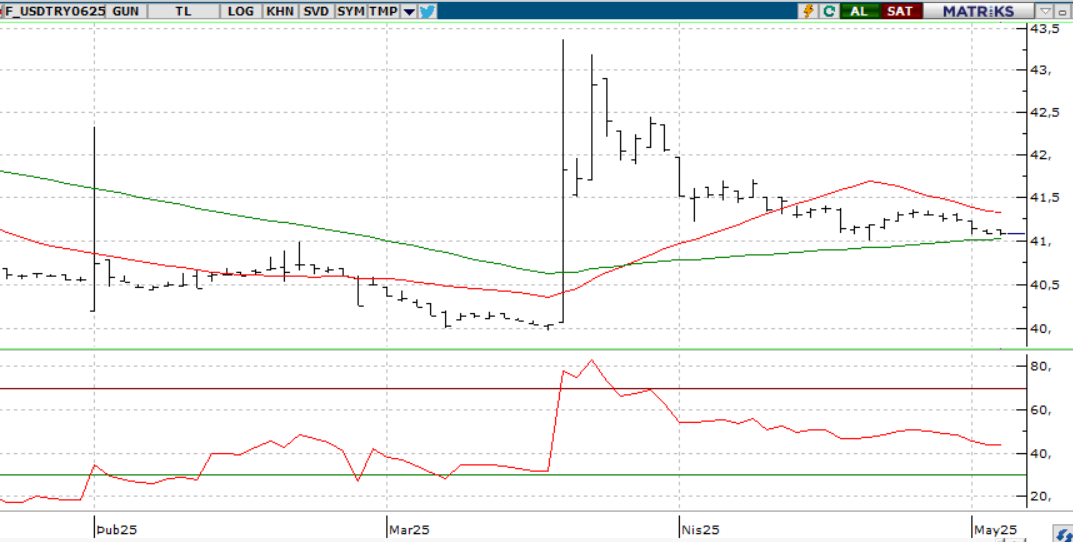Open the triangle window menu at top right
Viewport: 1073px width, 542px height.
coord(1046,11)
